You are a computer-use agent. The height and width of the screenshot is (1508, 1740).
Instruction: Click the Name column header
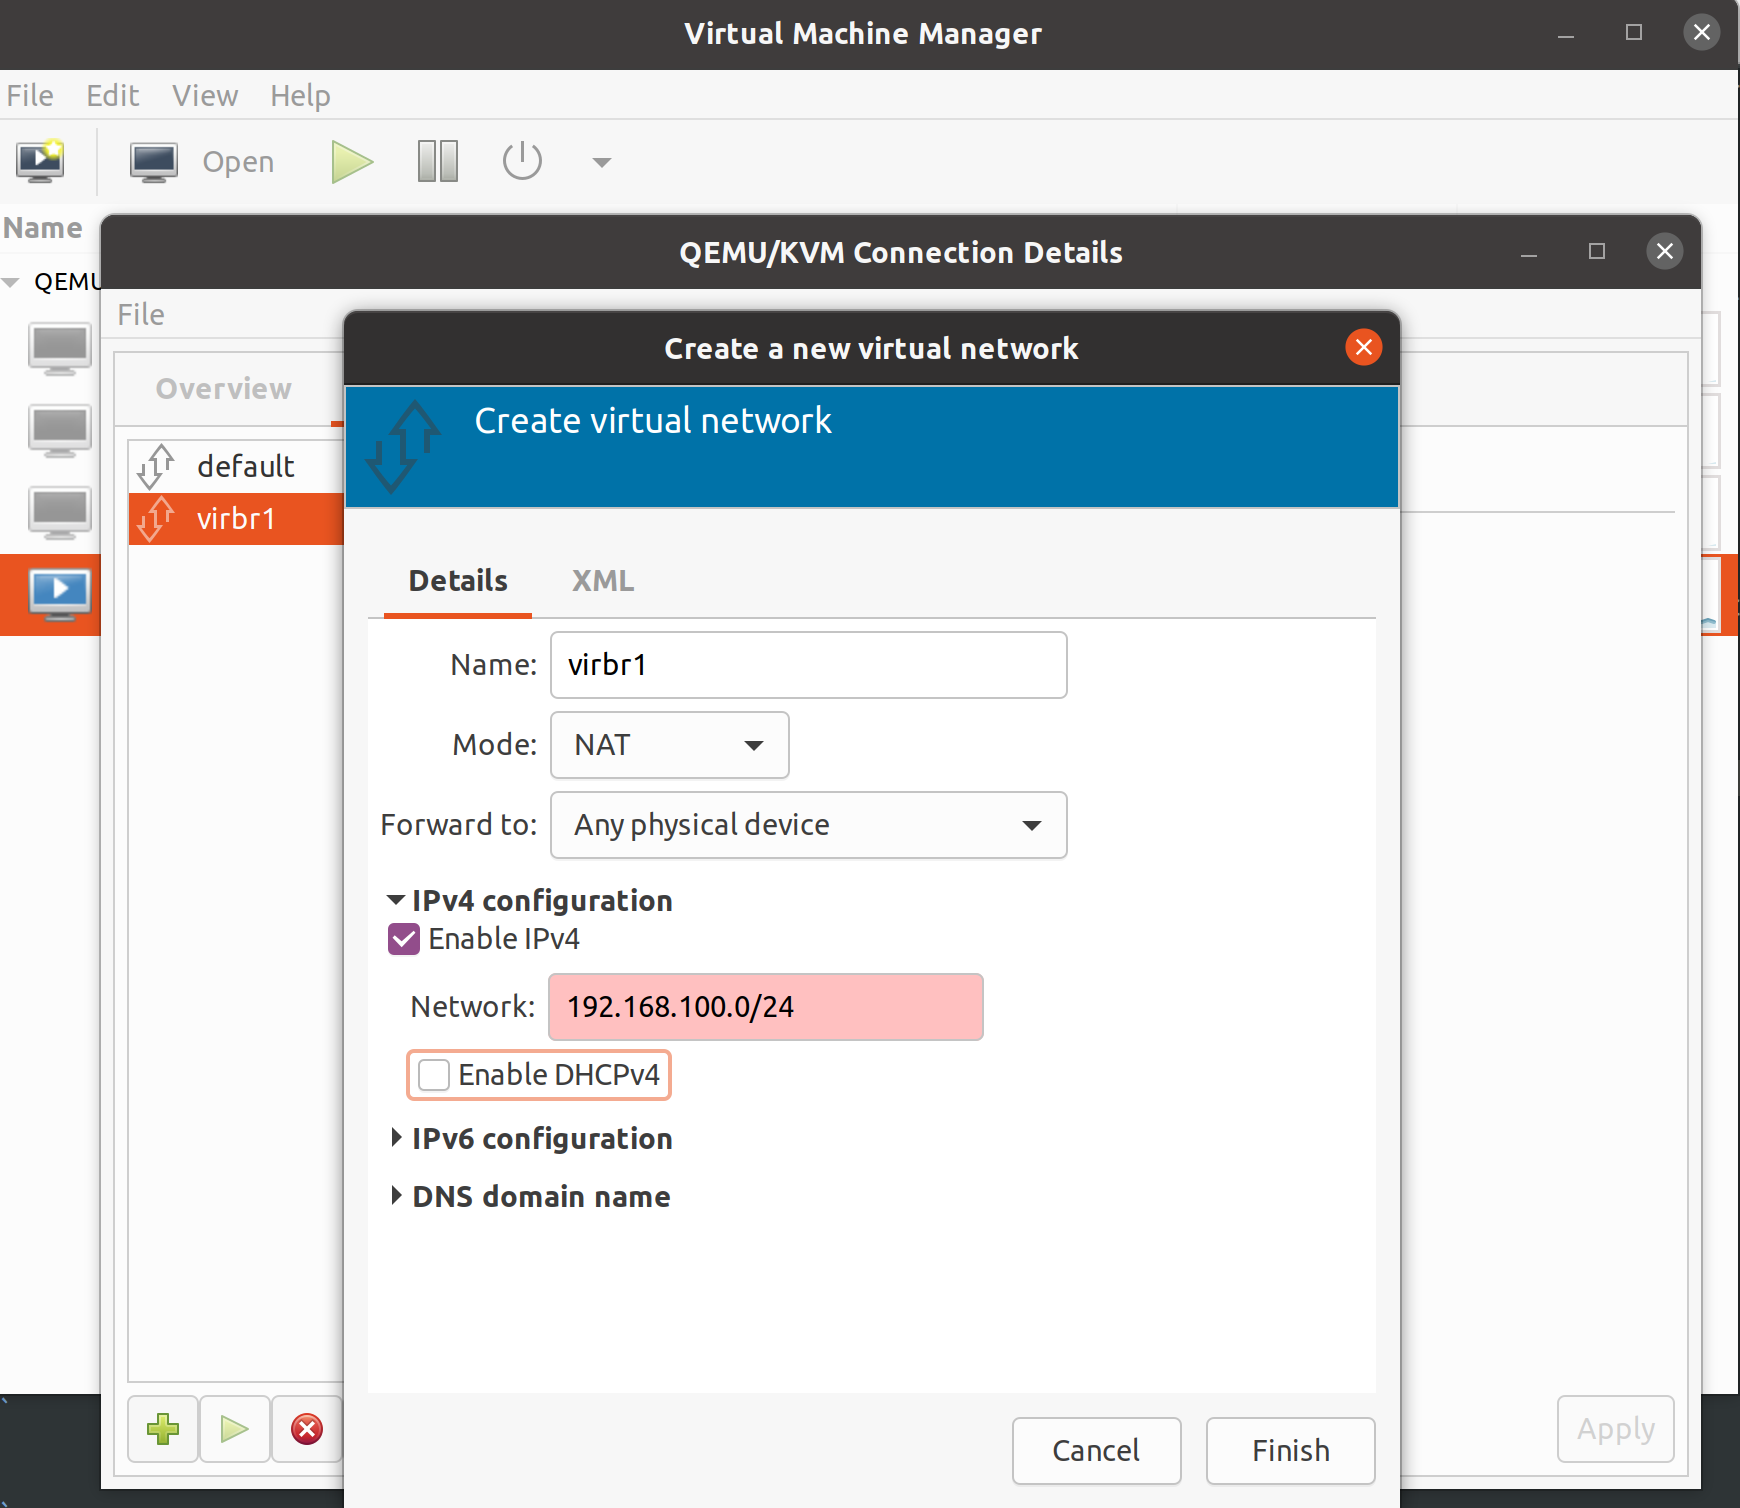[43, 228]
